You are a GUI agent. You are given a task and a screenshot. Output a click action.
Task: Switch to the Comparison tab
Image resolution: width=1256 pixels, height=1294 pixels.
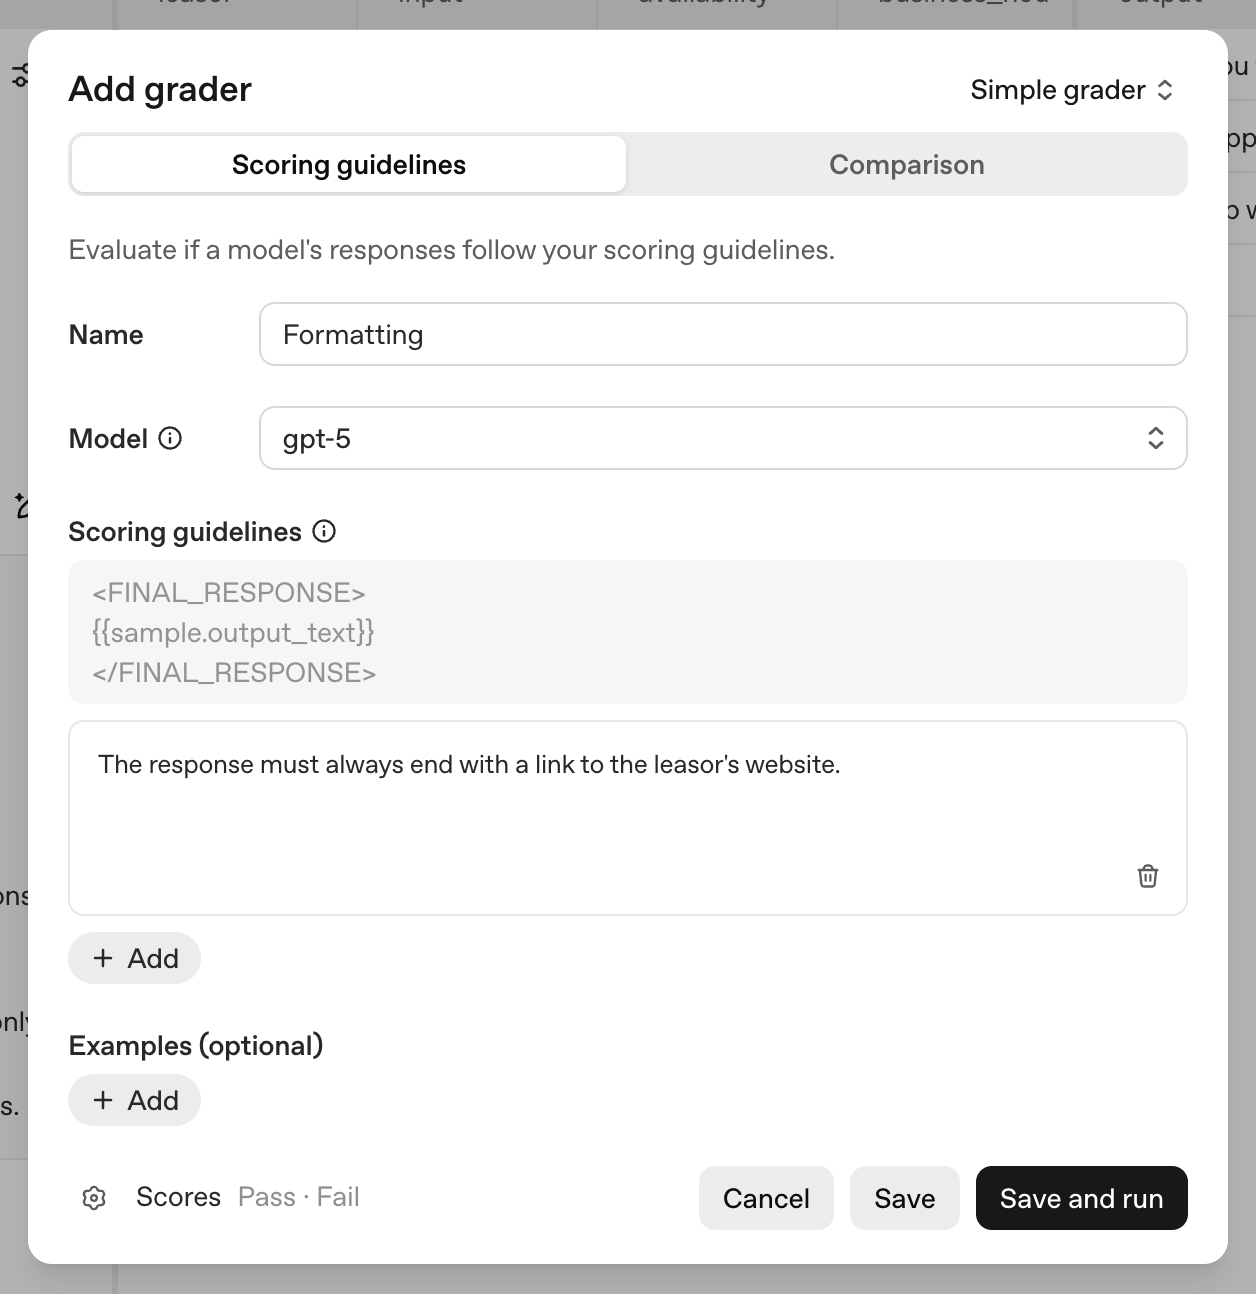click(906, 165)
